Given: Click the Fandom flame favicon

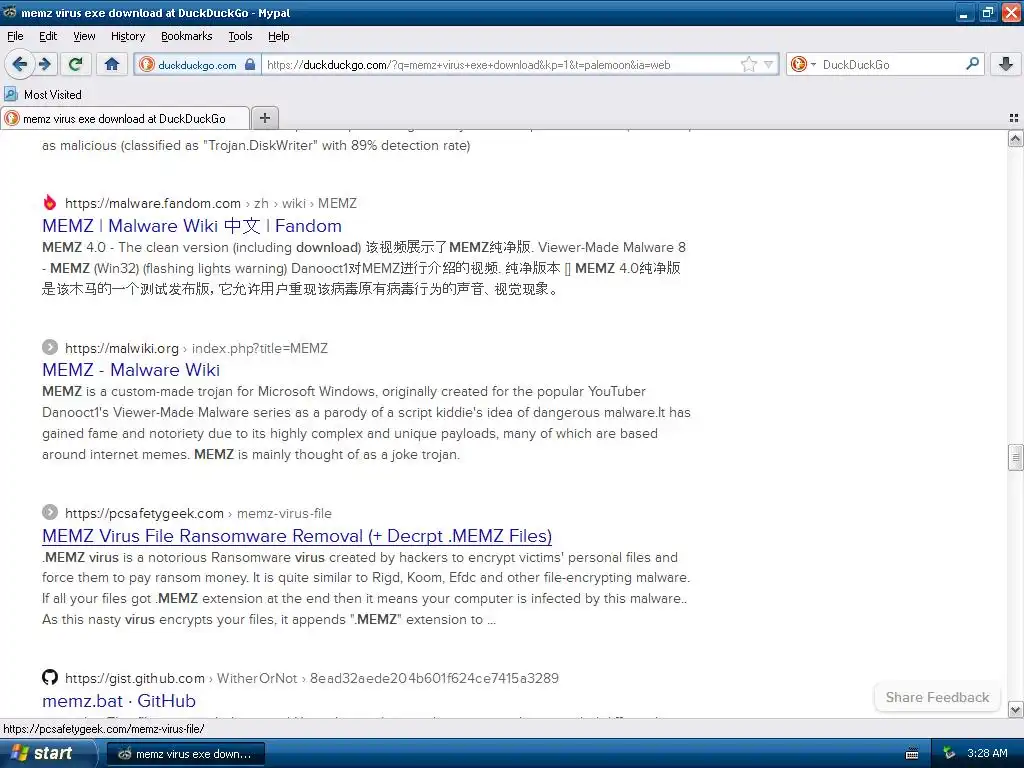Looking at the screenshot, I should (50, 202).
